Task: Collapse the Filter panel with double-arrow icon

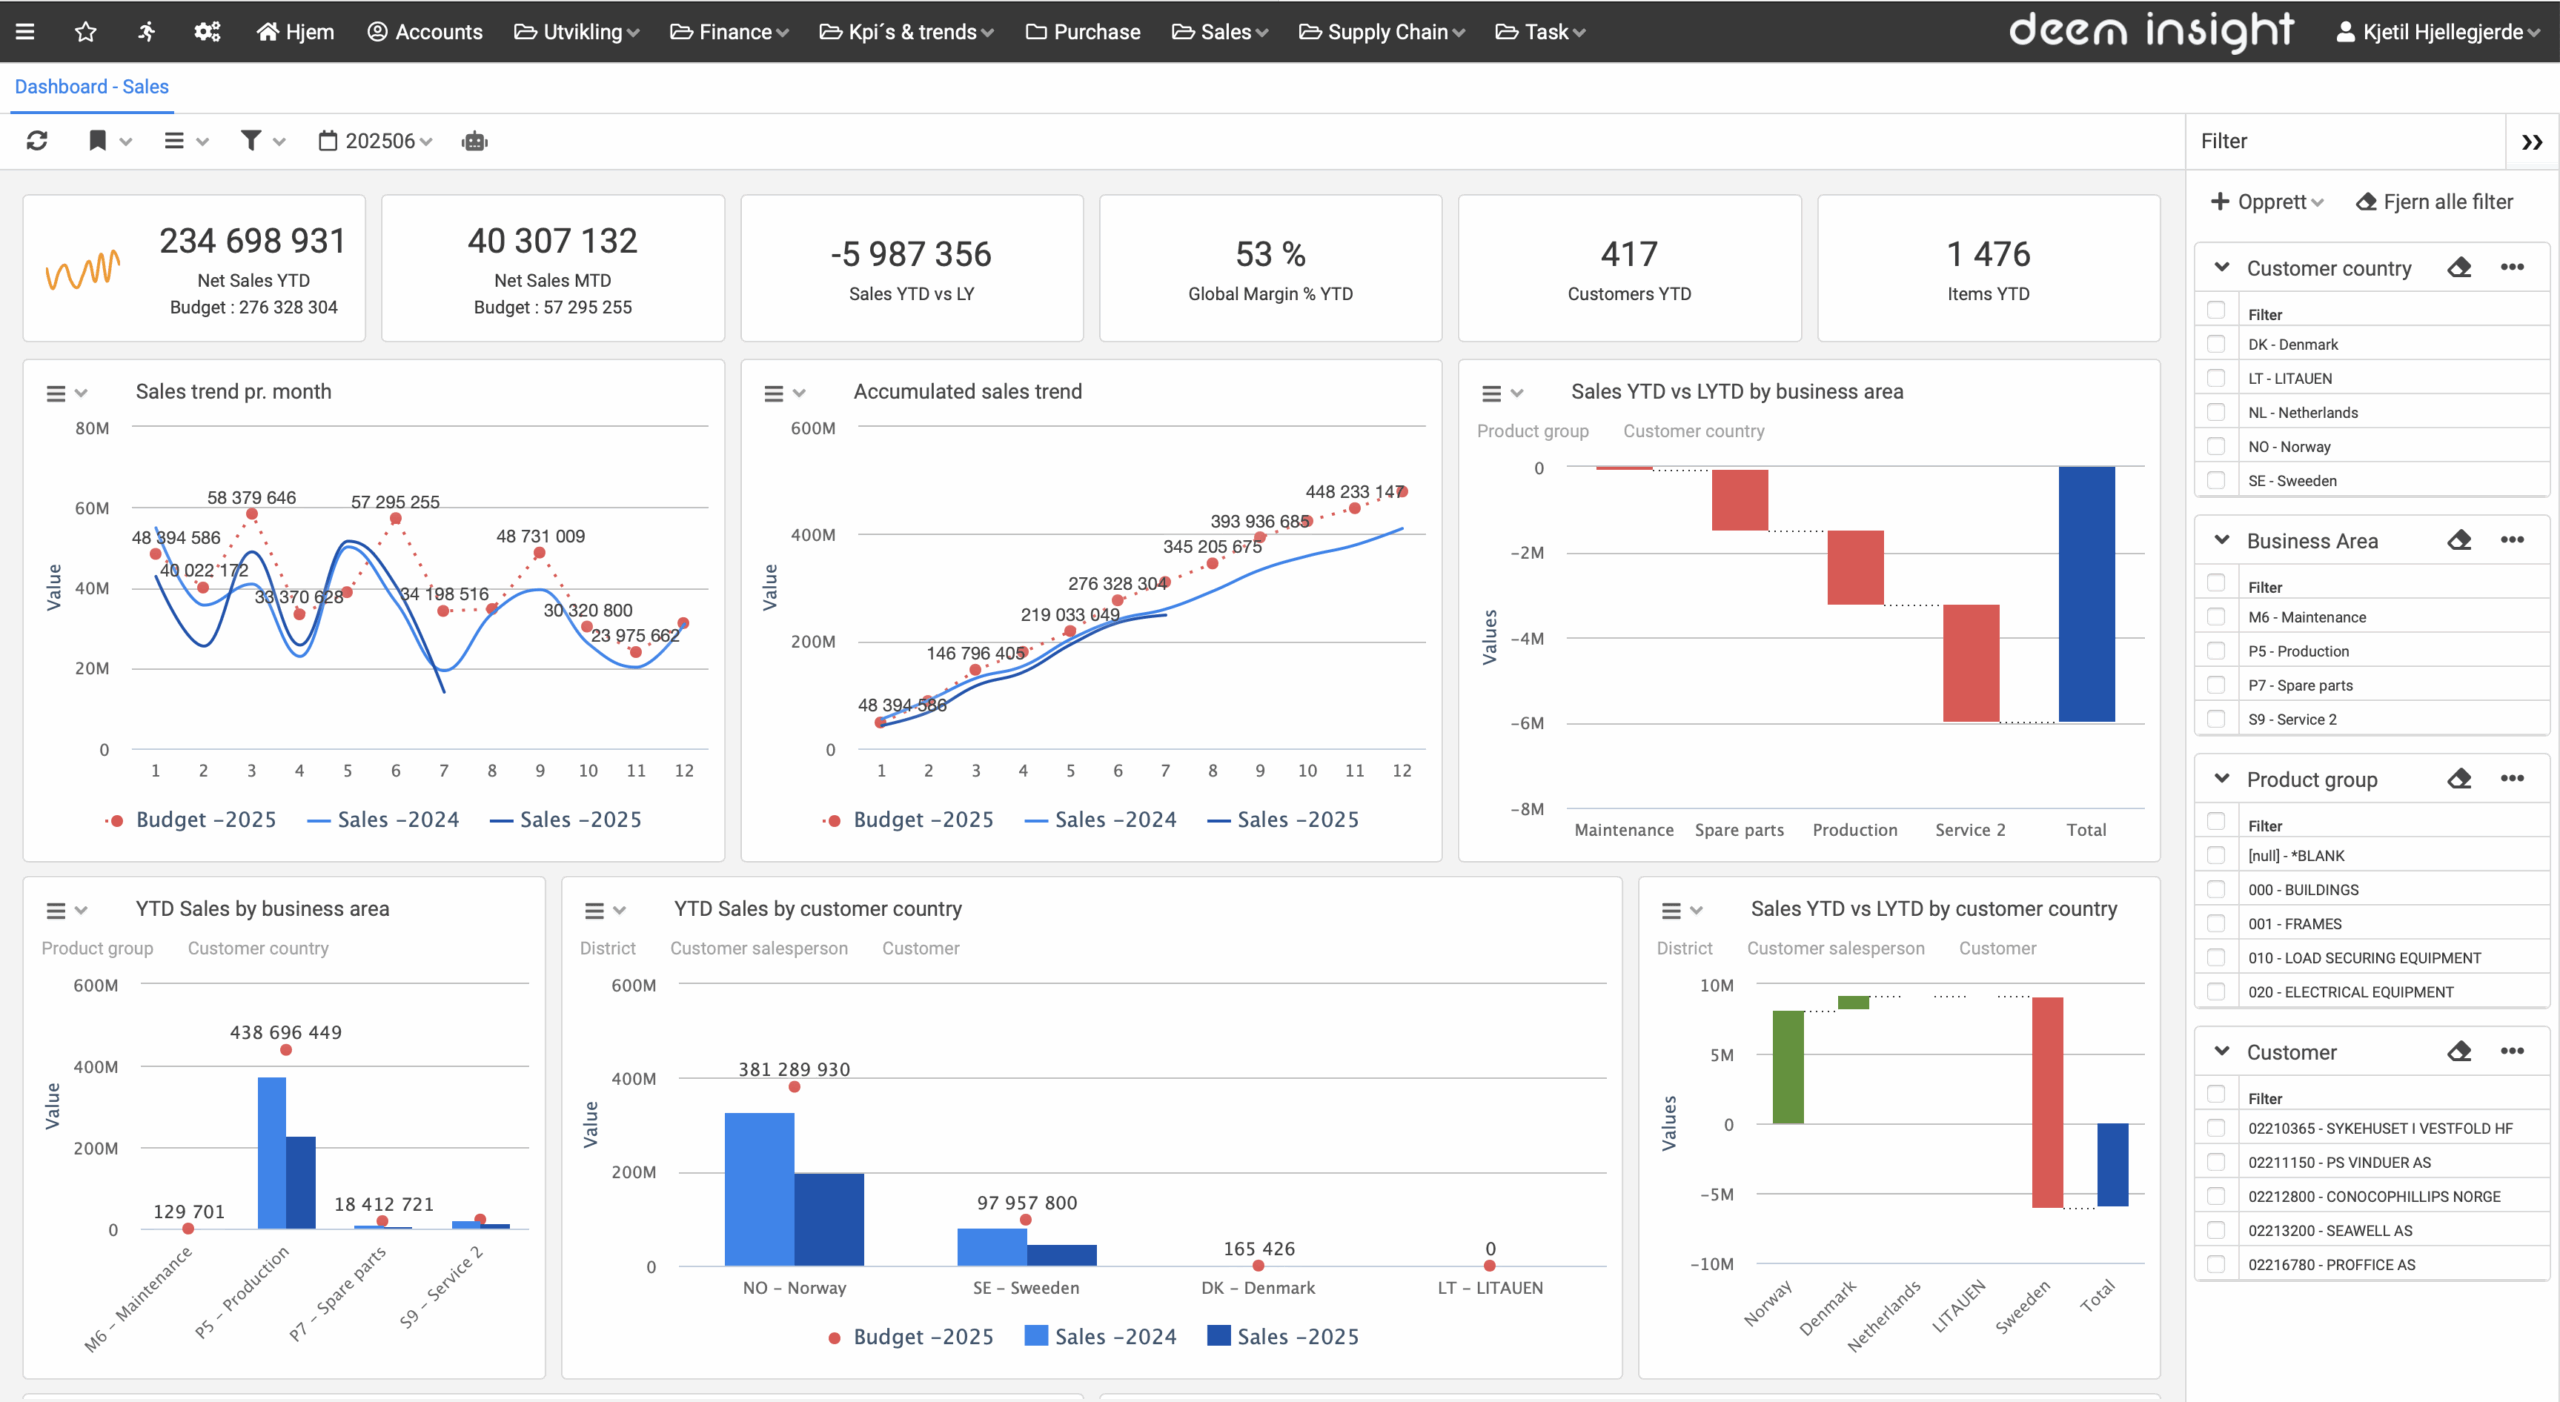Action: click(2531, 142)
